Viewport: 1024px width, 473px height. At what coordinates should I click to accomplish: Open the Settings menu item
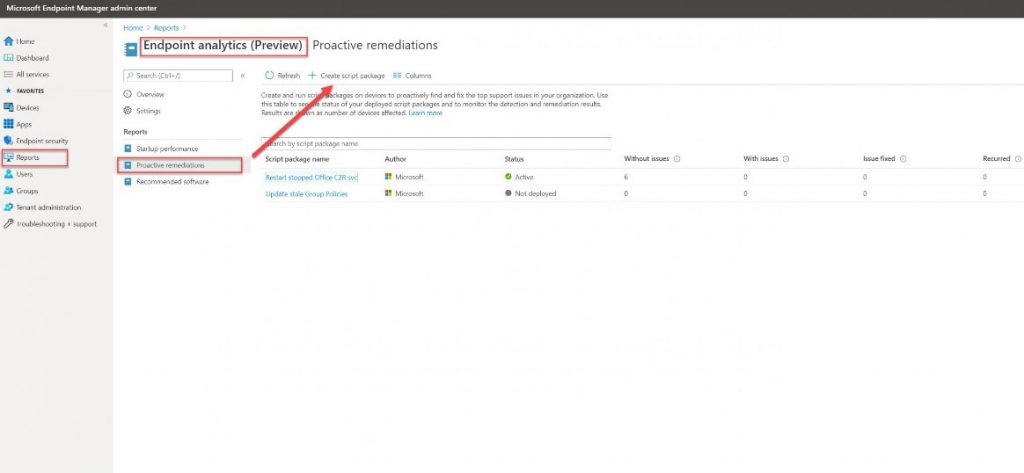click(x=142, y=111)
